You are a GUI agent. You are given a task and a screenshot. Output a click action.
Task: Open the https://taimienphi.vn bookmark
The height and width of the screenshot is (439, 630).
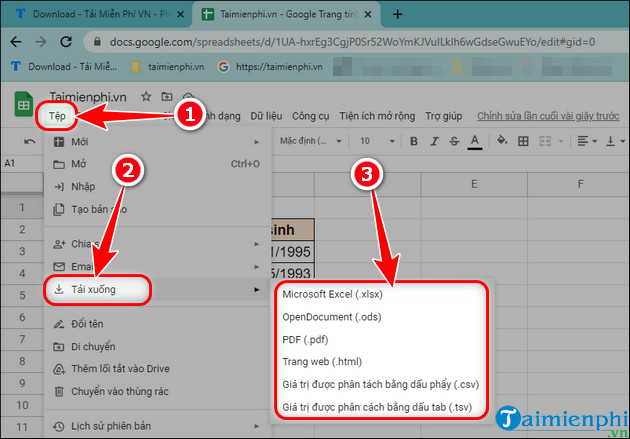coord(271,67)
